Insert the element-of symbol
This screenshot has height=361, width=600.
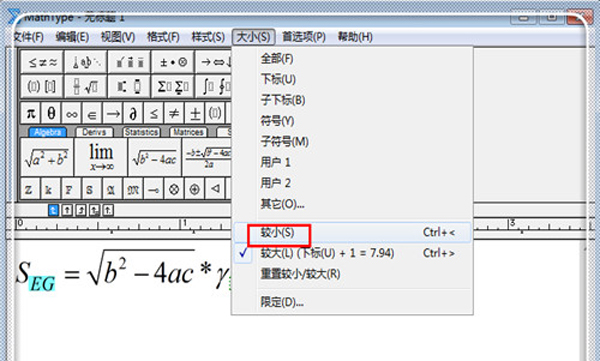92,113
